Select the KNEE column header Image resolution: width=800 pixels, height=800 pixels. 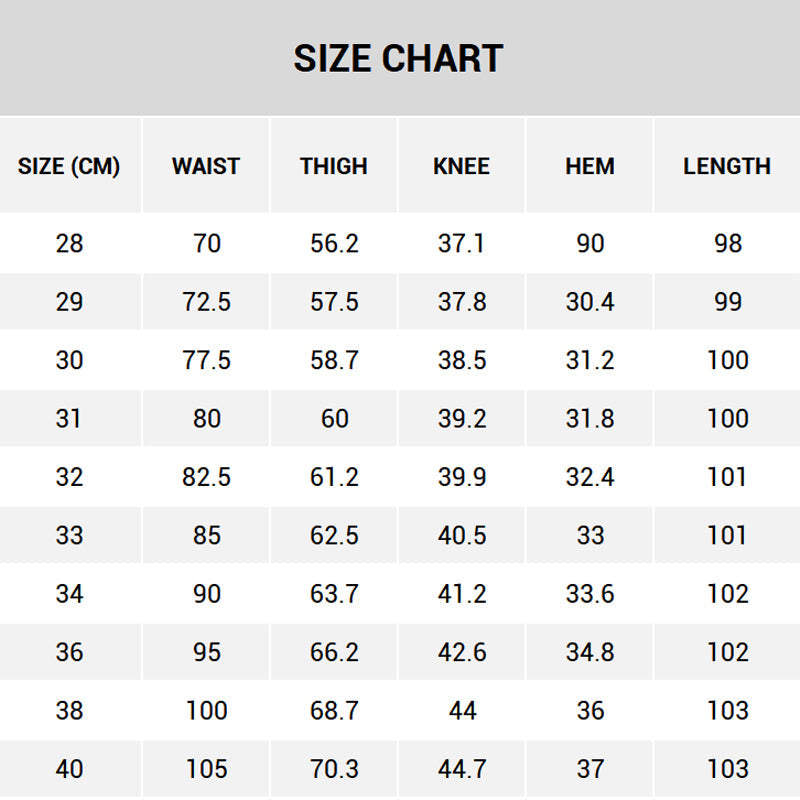click(462, 166)
